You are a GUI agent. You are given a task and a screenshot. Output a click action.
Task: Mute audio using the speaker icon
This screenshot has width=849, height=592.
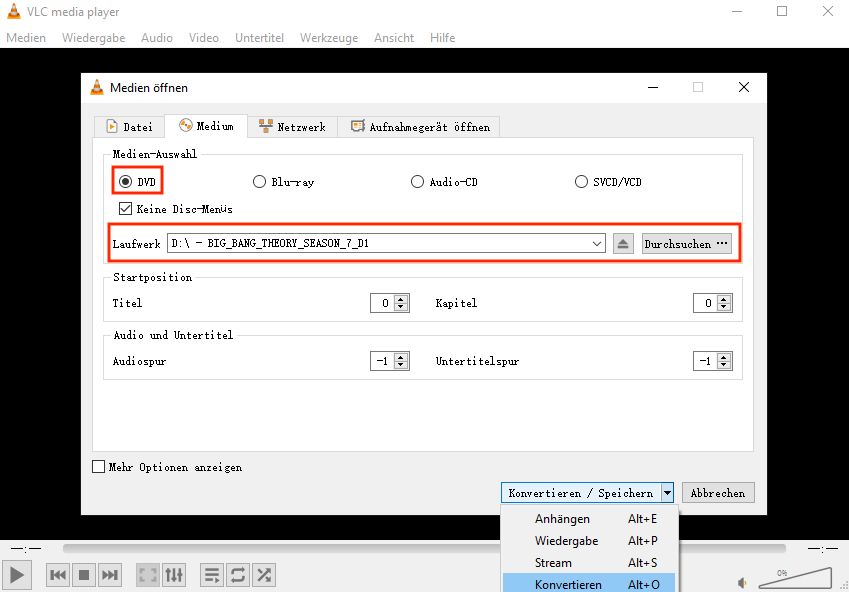coord(741,581)
